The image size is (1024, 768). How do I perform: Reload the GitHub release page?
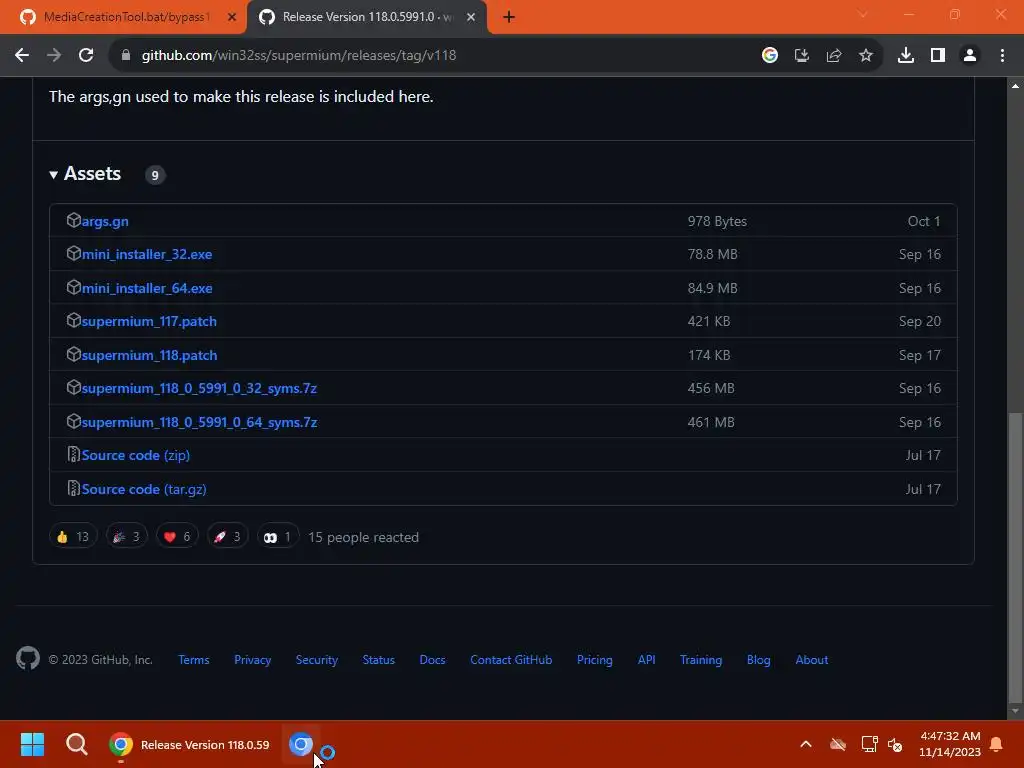click(86, 56)
